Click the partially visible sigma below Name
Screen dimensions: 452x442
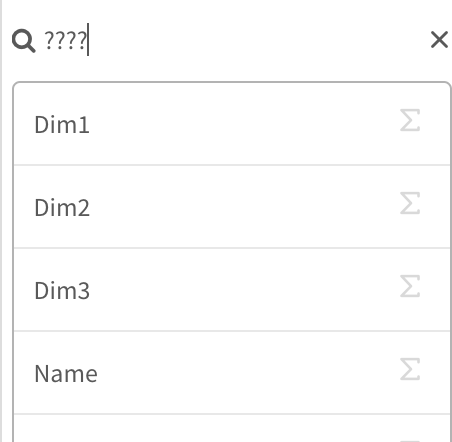point(410,441)
